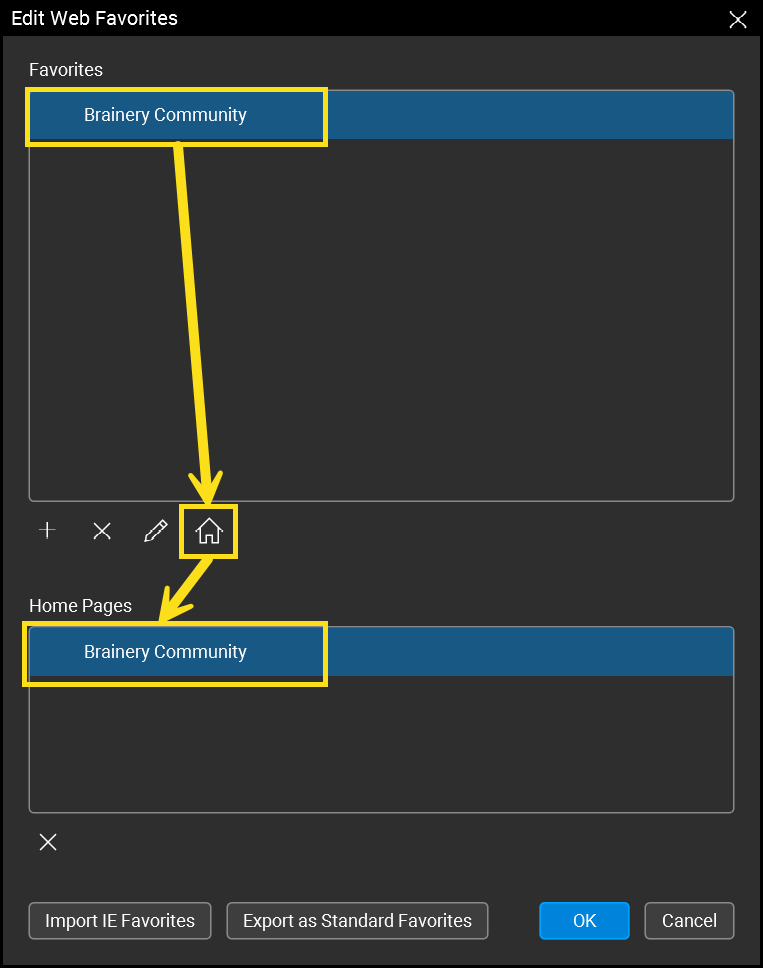Set favorite as home page via house icon
The height and width of the screenshot is (968, 763).
(209, 531)
